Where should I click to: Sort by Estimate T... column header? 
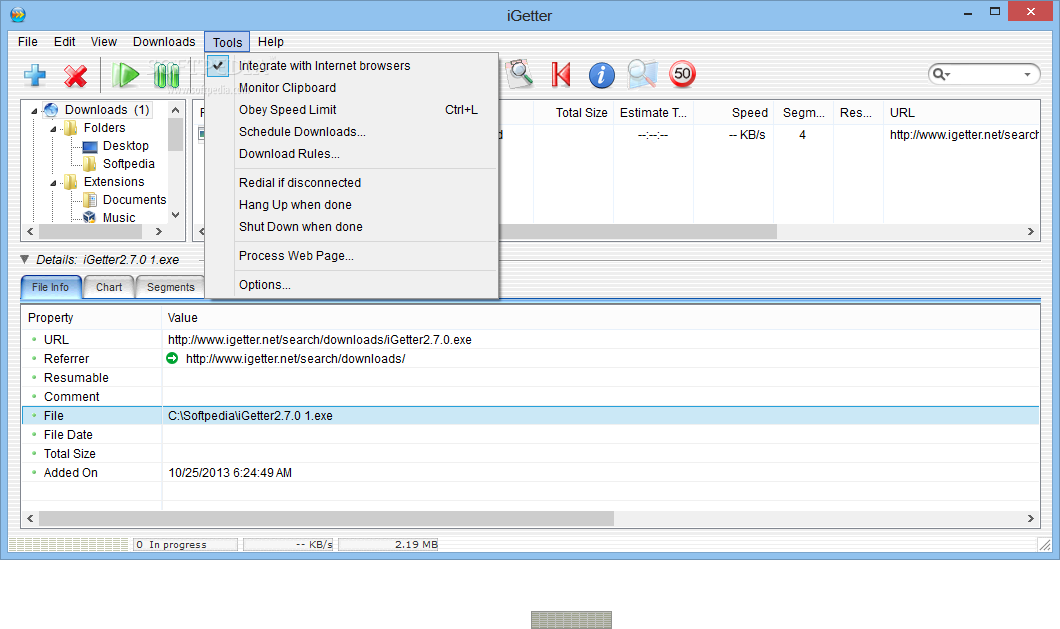pos(653,113)
